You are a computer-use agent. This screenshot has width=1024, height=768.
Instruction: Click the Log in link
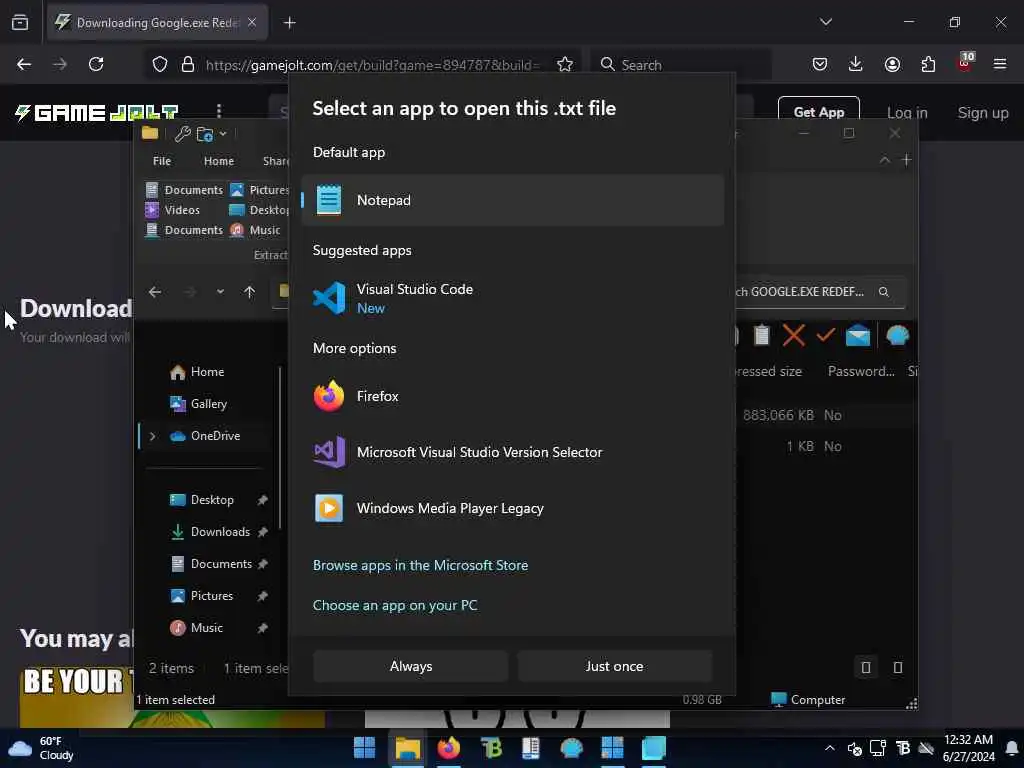pyautogui.click(x=907, y=113)
